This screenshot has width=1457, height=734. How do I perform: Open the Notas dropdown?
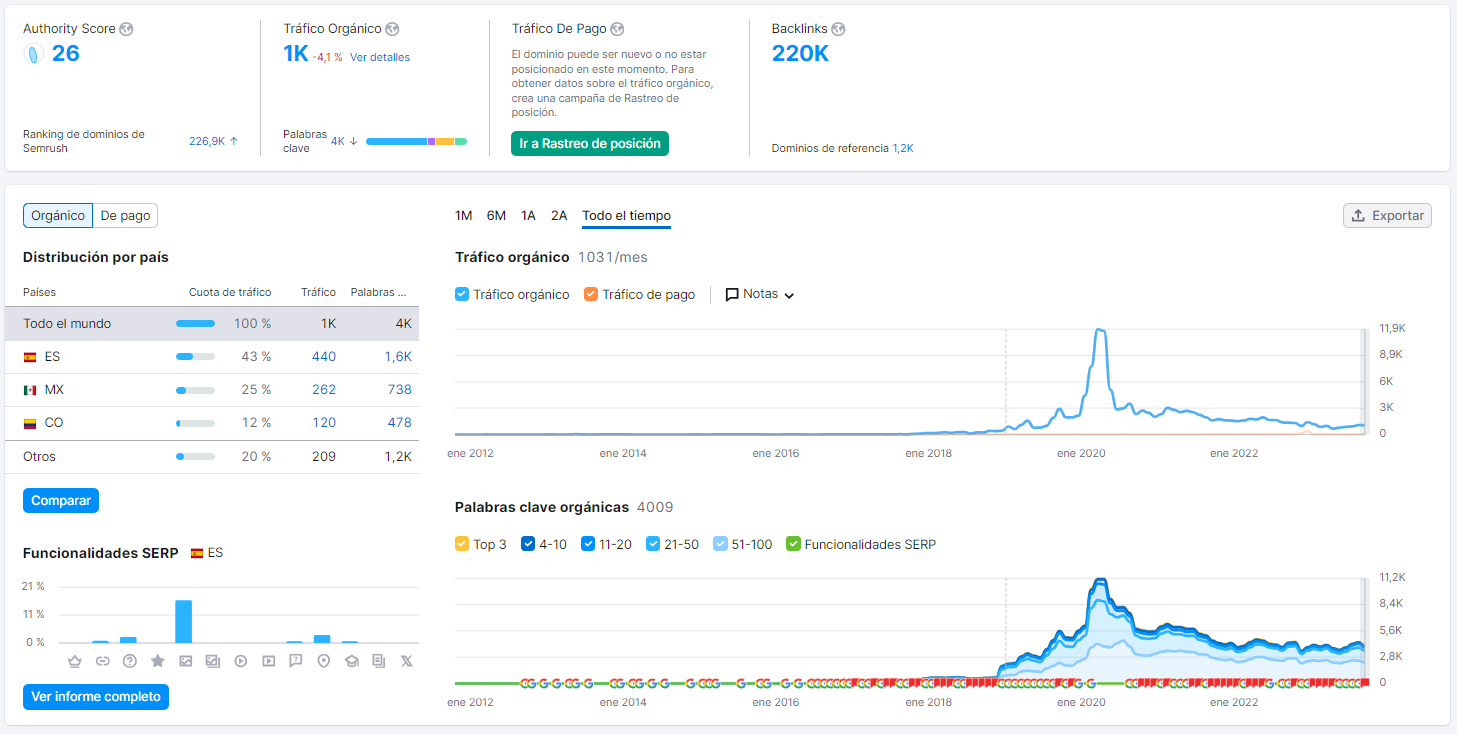(760, 294)
